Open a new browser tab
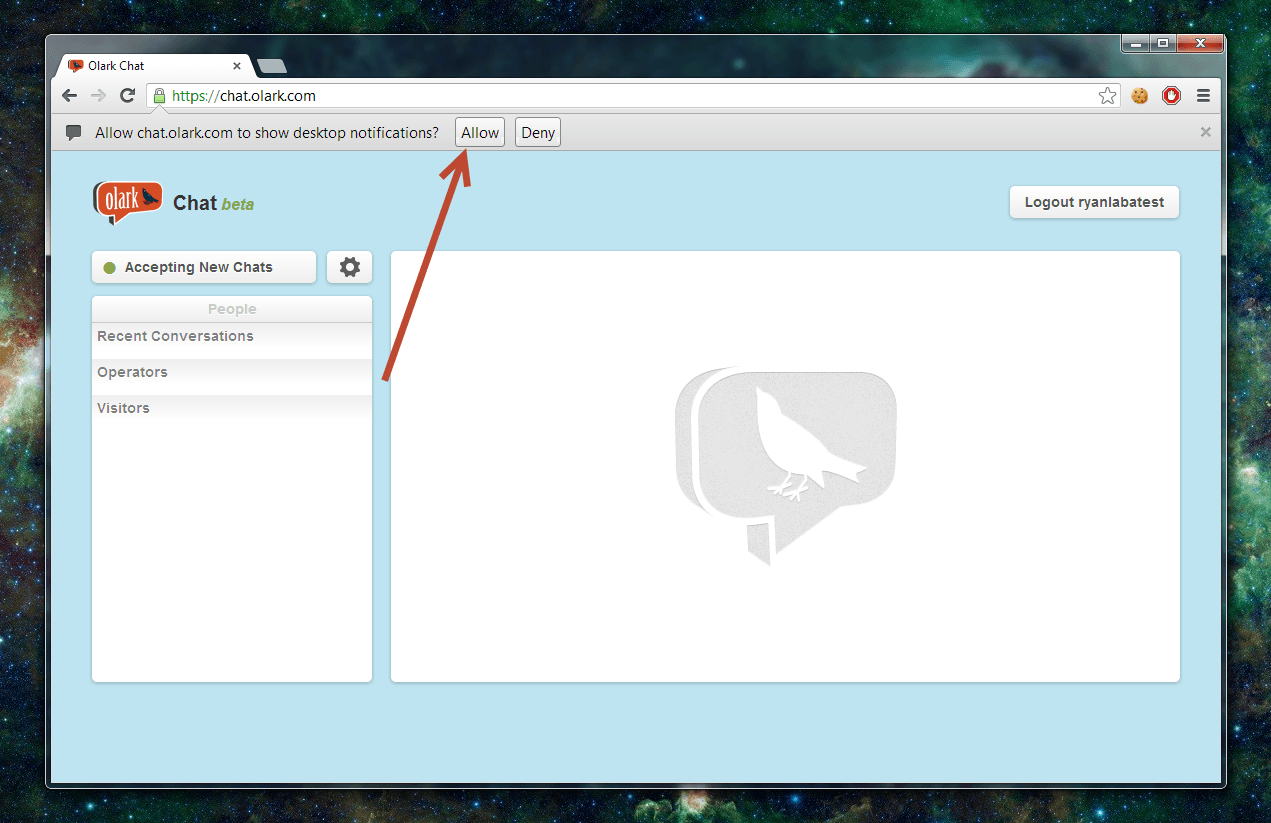The image size is (1271, 823). pyautogui.click(x=271, y=66)
